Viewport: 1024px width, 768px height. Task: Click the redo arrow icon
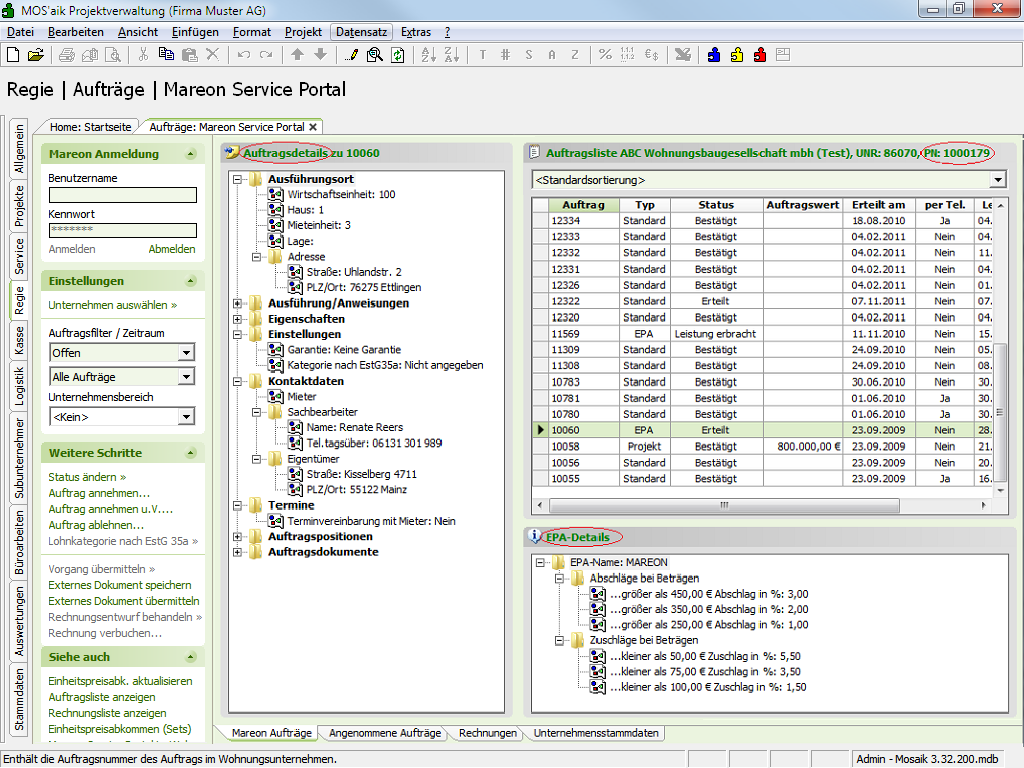[x=266, y=55]
